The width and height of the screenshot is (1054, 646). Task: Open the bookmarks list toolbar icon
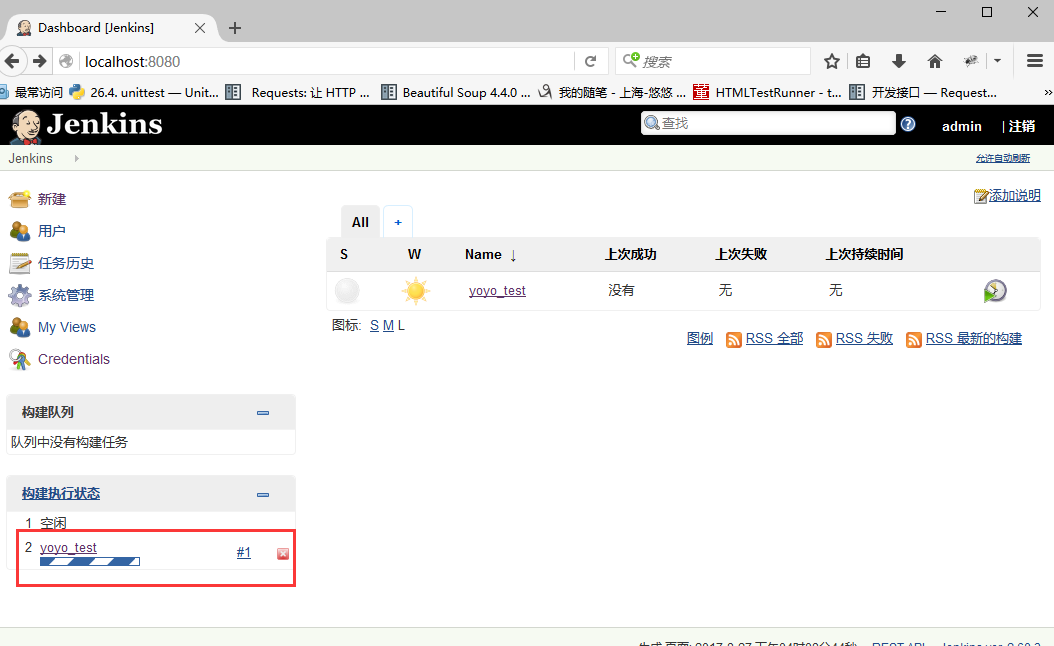pos(863,61)
